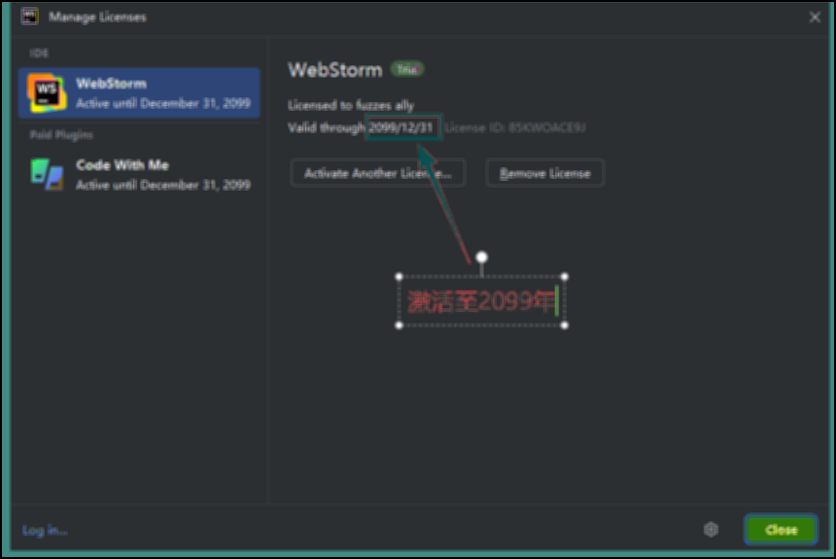Click the green Close button
This screenshot has height=559, width=836.
tap(781, 530)
